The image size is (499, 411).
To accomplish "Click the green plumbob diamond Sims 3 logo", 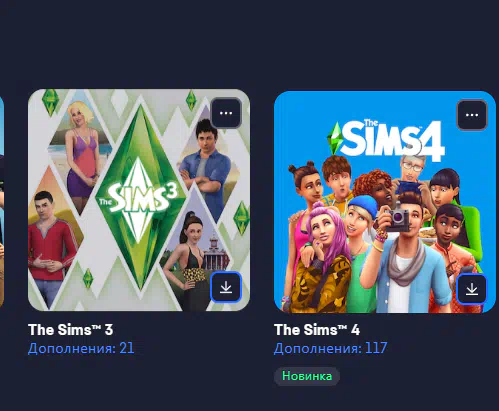I will click(x=140, y=197).
